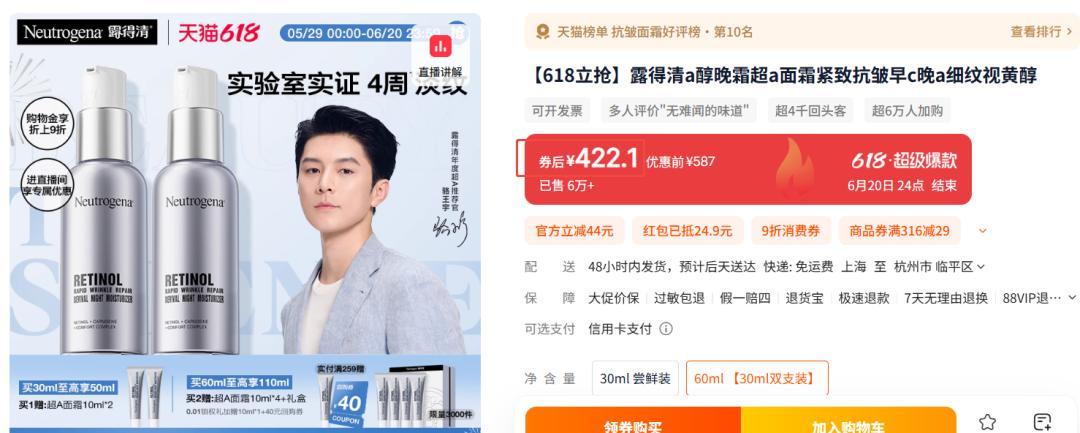Click the favorite star icon

click(987, 422)
